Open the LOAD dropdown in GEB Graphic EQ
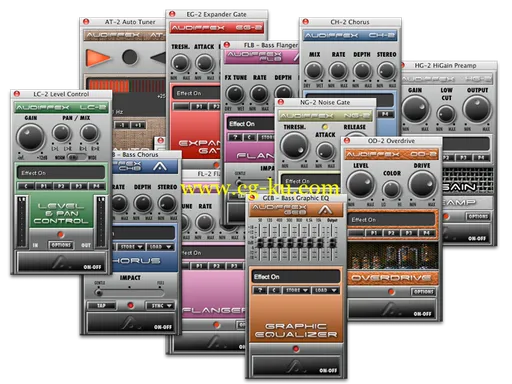 coord(325,290)
